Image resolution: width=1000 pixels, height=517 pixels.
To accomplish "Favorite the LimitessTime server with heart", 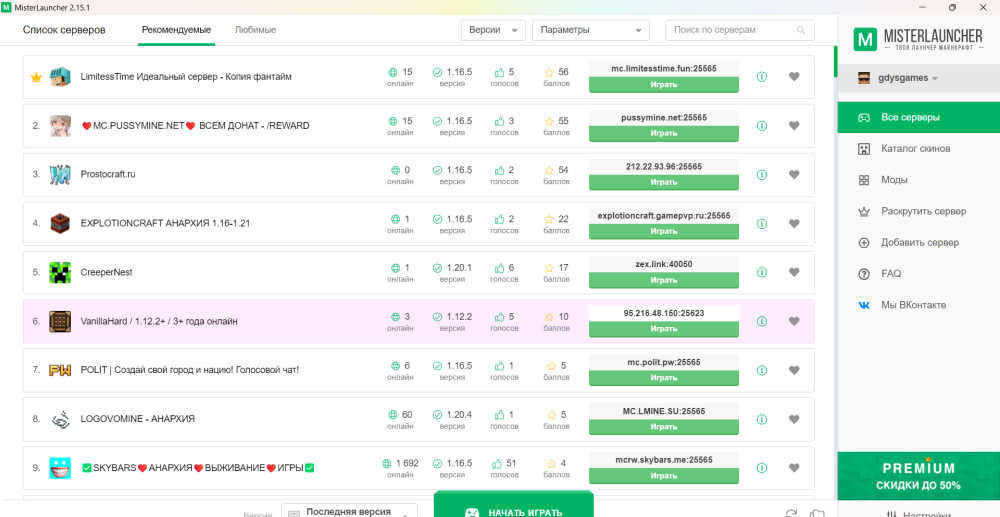I will tap(794, 76).
